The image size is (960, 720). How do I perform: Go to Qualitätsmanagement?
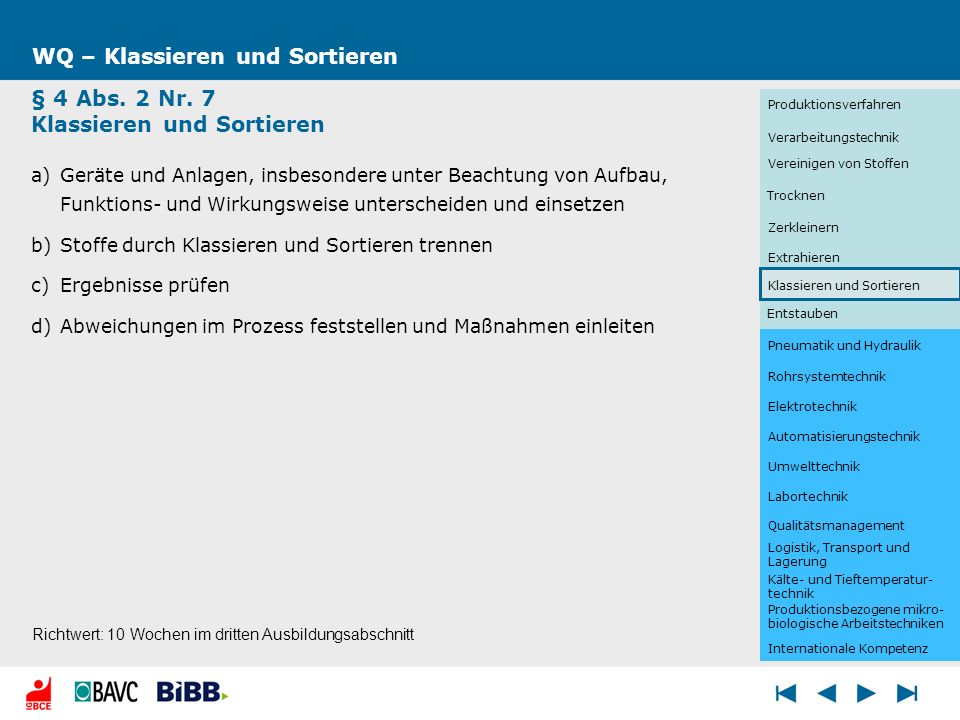836,525
